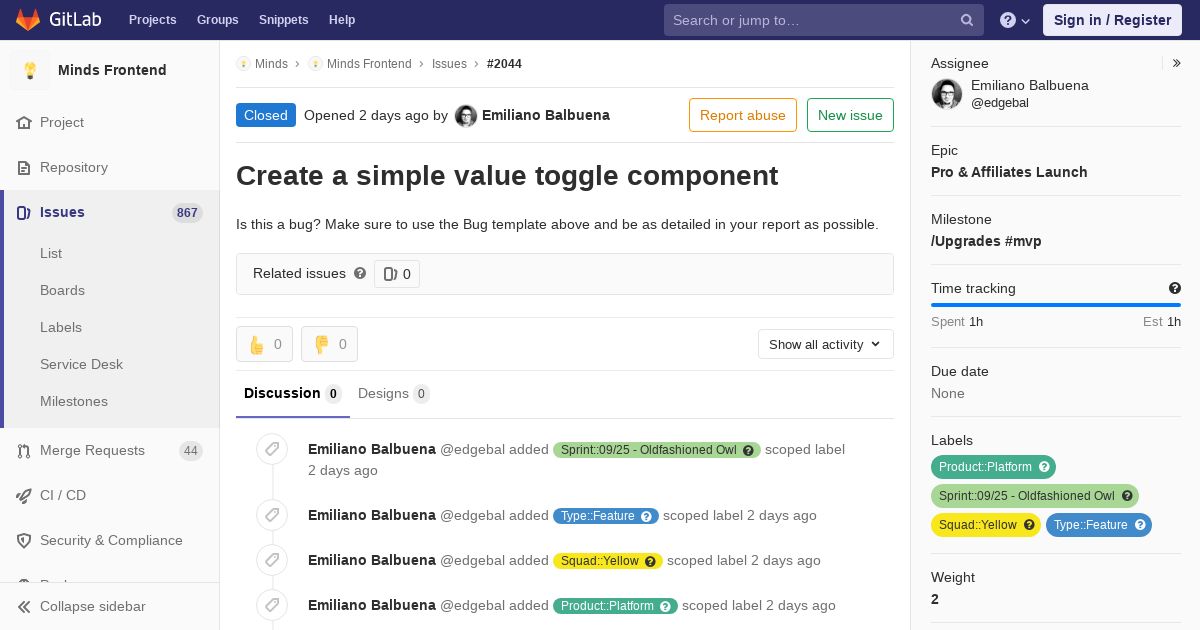Click the Pro & Affiliates Launch epic link
Image resolution: width=1200 pixels, height=630 pixels.
[x=1009, y=172]
